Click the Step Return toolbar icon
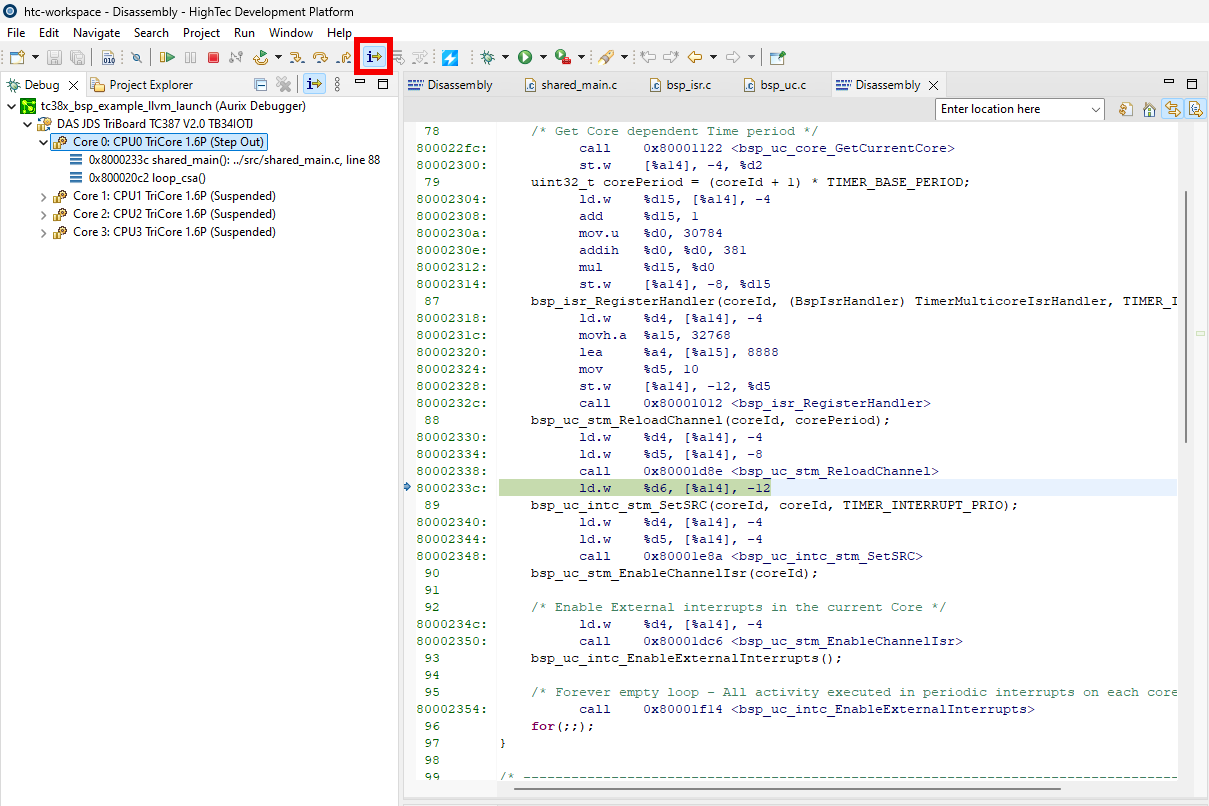The width and height of the screenshot is (1209, 806). coord(344,58)
